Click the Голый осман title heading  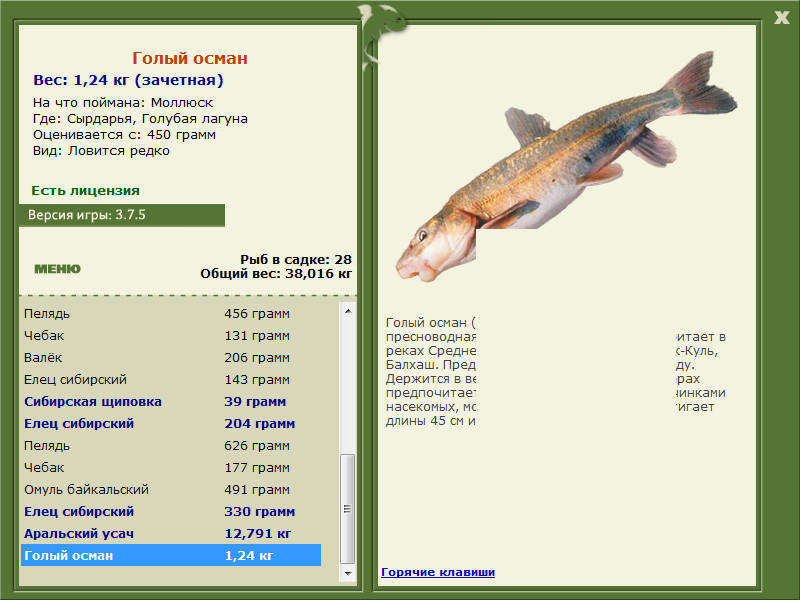[190, 58]
